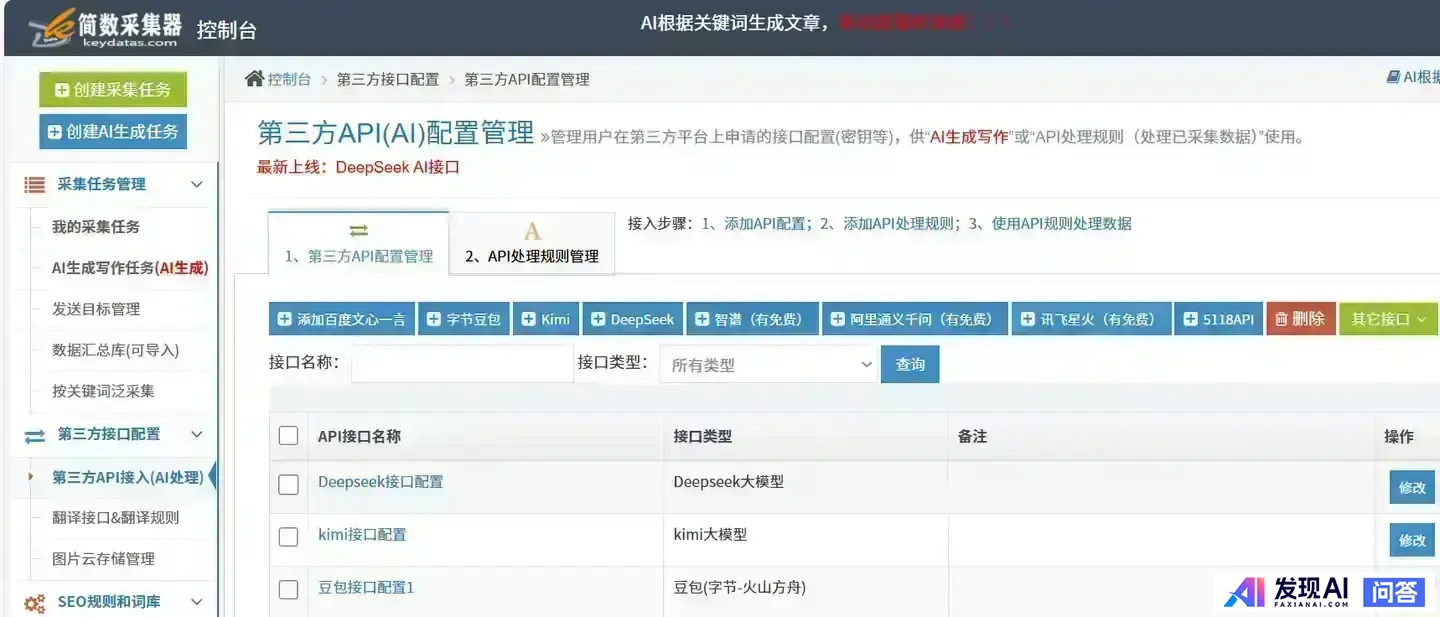This screenshot has width=1440, height=617.
Task: Click the 控制台 breadcrumb link
Action: tap(289, 79)
